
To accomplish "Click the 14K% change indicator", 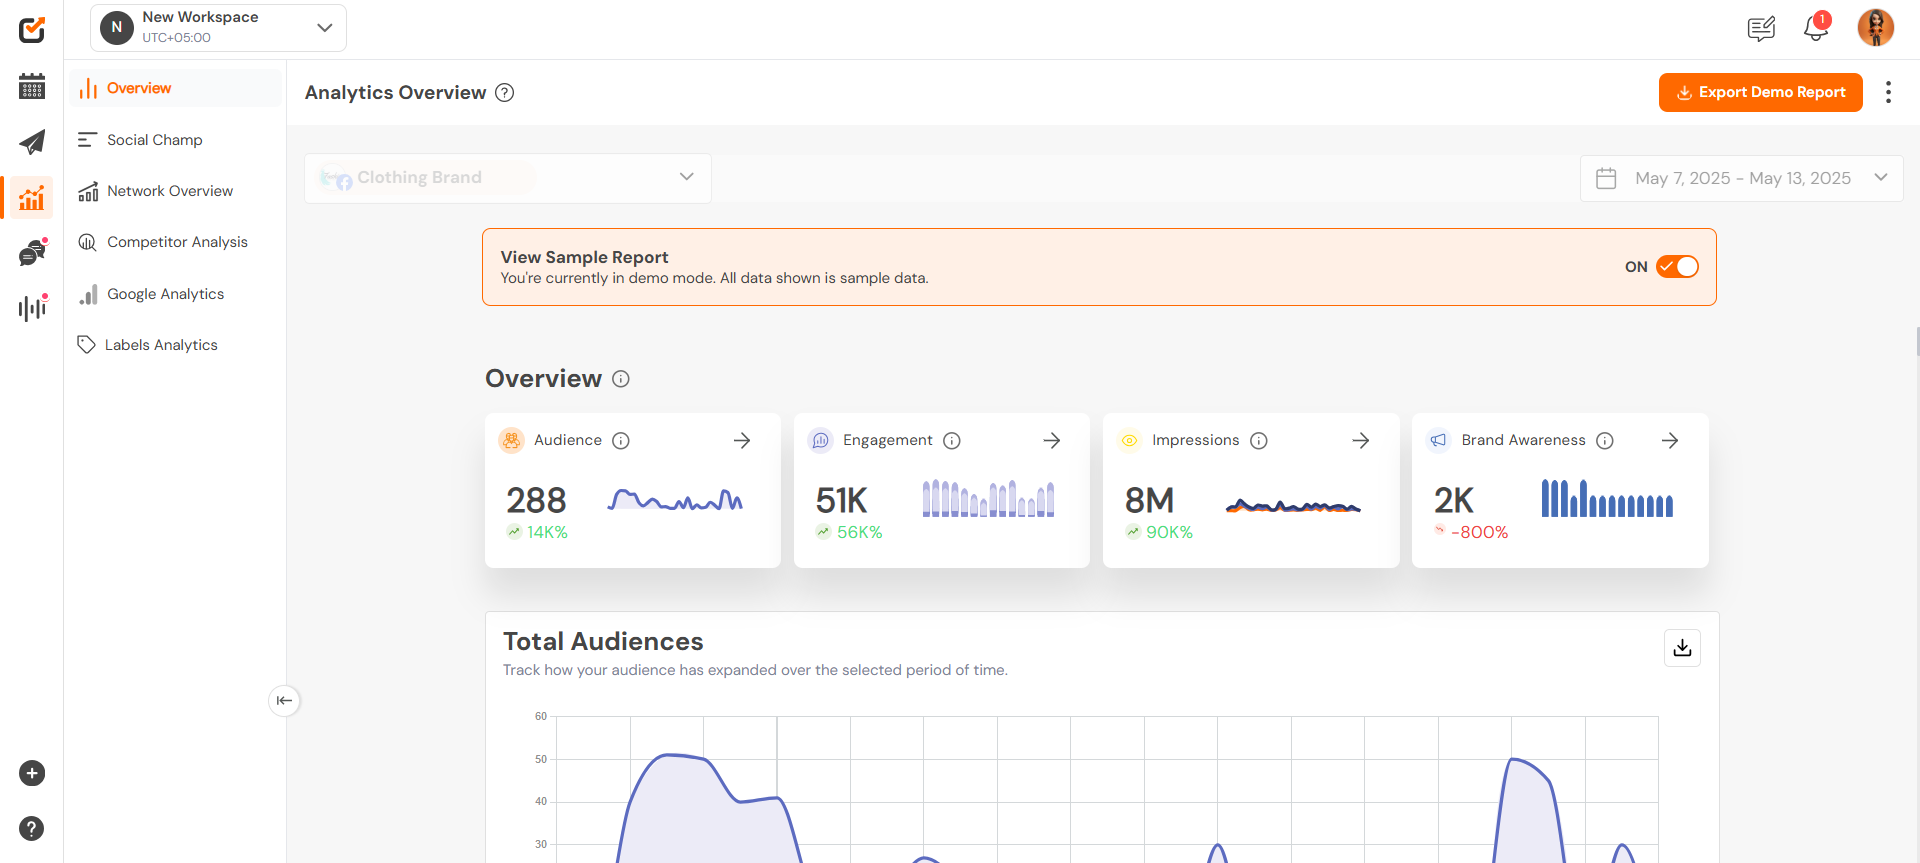I will 537,532.
